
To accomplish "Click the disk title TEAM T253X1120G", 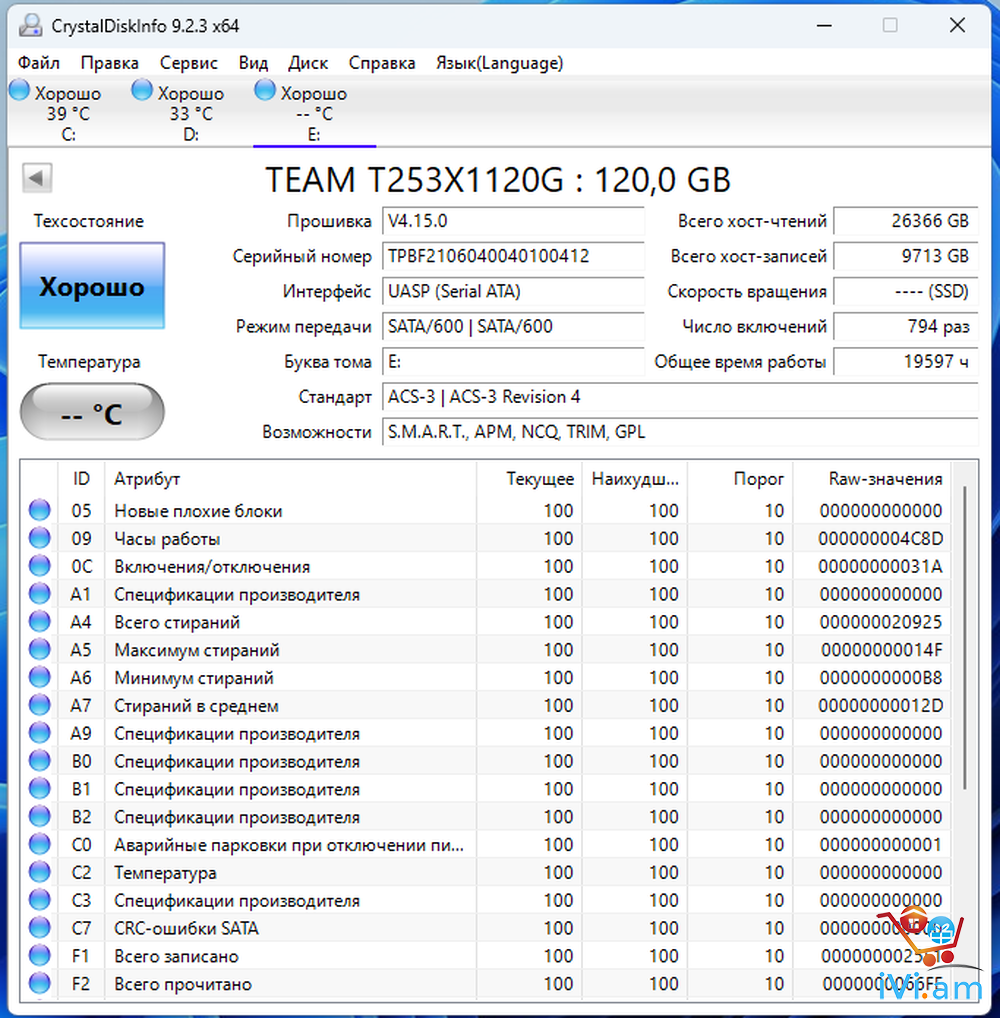I will click(x=498, y=180).
